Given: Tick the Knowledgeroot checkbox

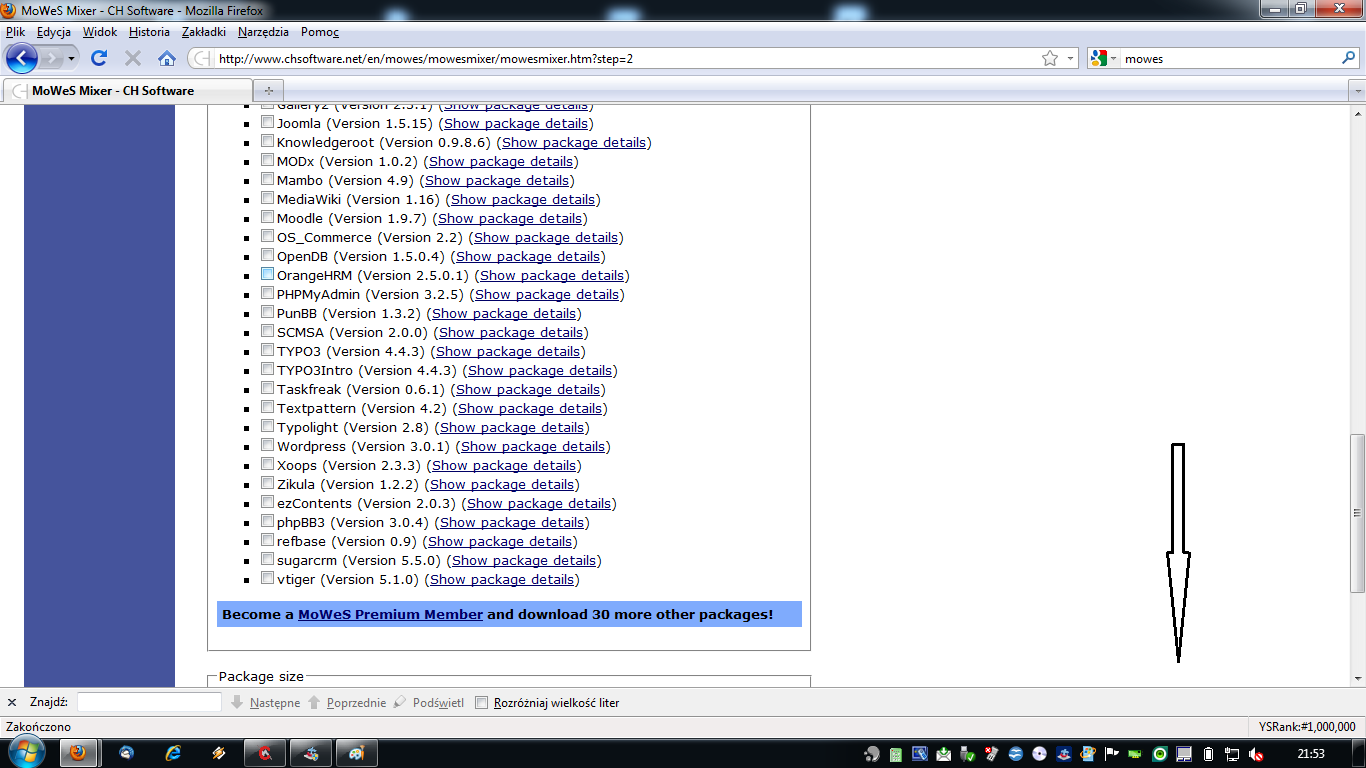Looking at the screenshot, I should [267, 141].
